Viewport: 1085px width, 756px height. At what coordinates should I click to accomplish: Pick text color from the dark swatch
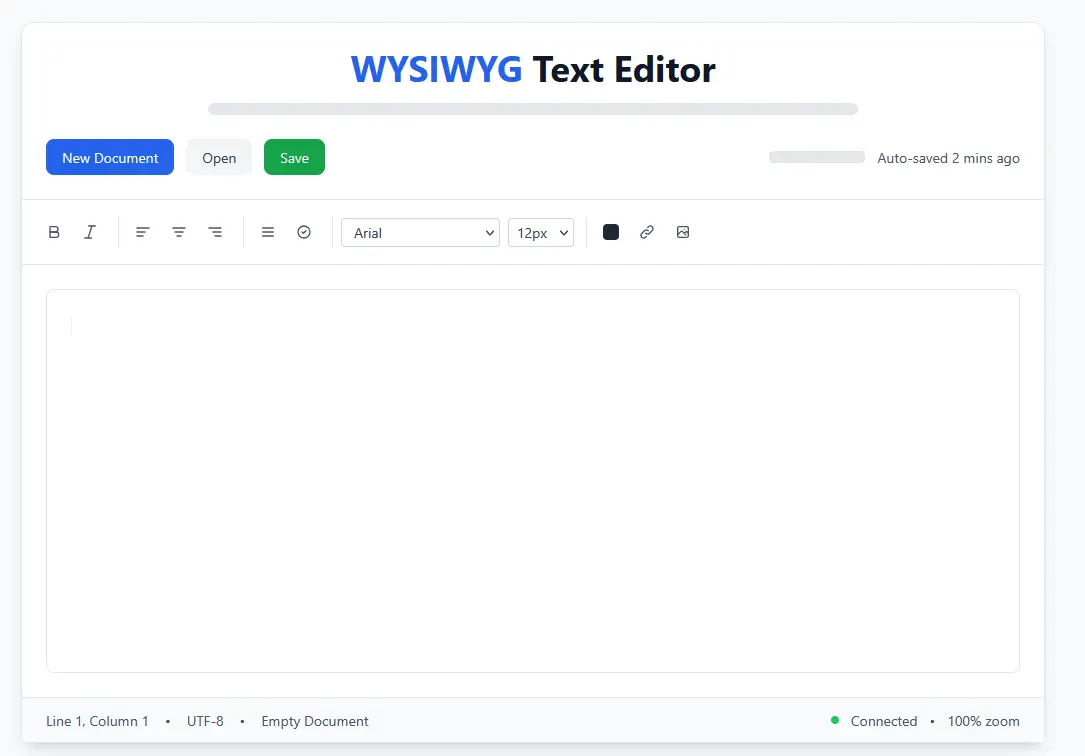(611, 232)
